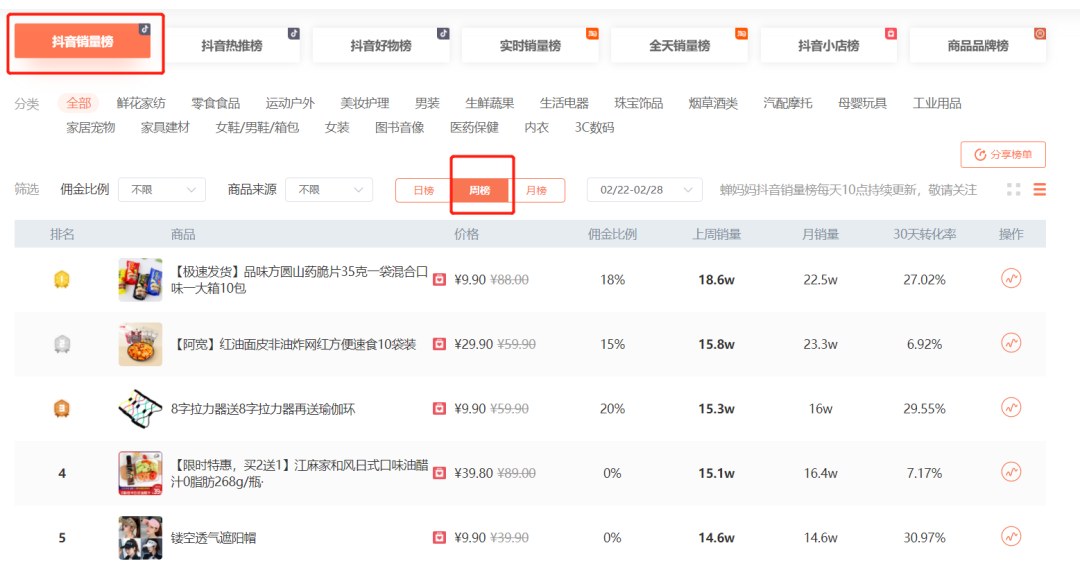Click shop icon beside 8字拉力器 price
The image size is (1080, 568).
[x=439, y=408]
